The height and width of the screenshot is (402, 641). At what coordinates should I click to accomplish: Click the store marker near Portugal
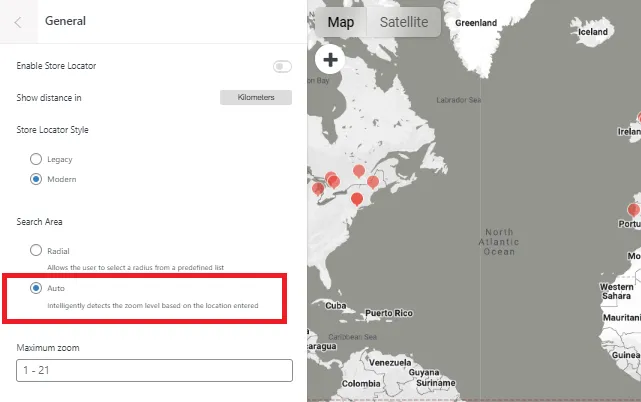[632, 210]
